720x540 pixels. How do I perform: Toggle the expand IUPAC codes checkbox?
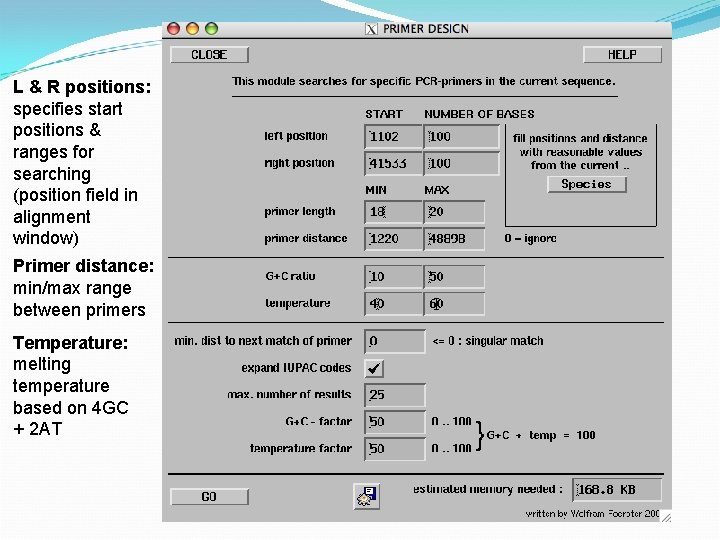(374, 368)
